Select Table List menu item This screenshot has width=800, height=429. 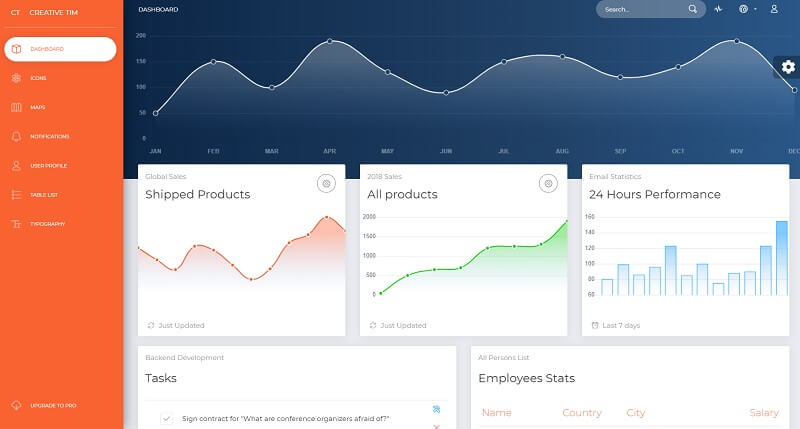(44, 194)
